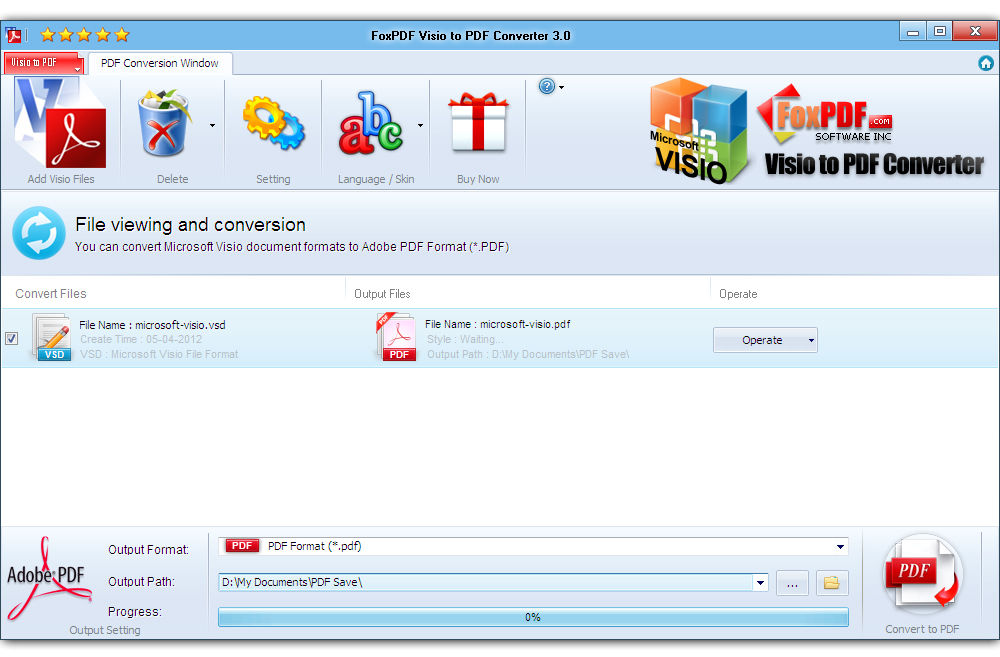The width and height of the screenshot is (1000, 657).
Task: Click the app icon in the title bar
Action: [13, 35]
